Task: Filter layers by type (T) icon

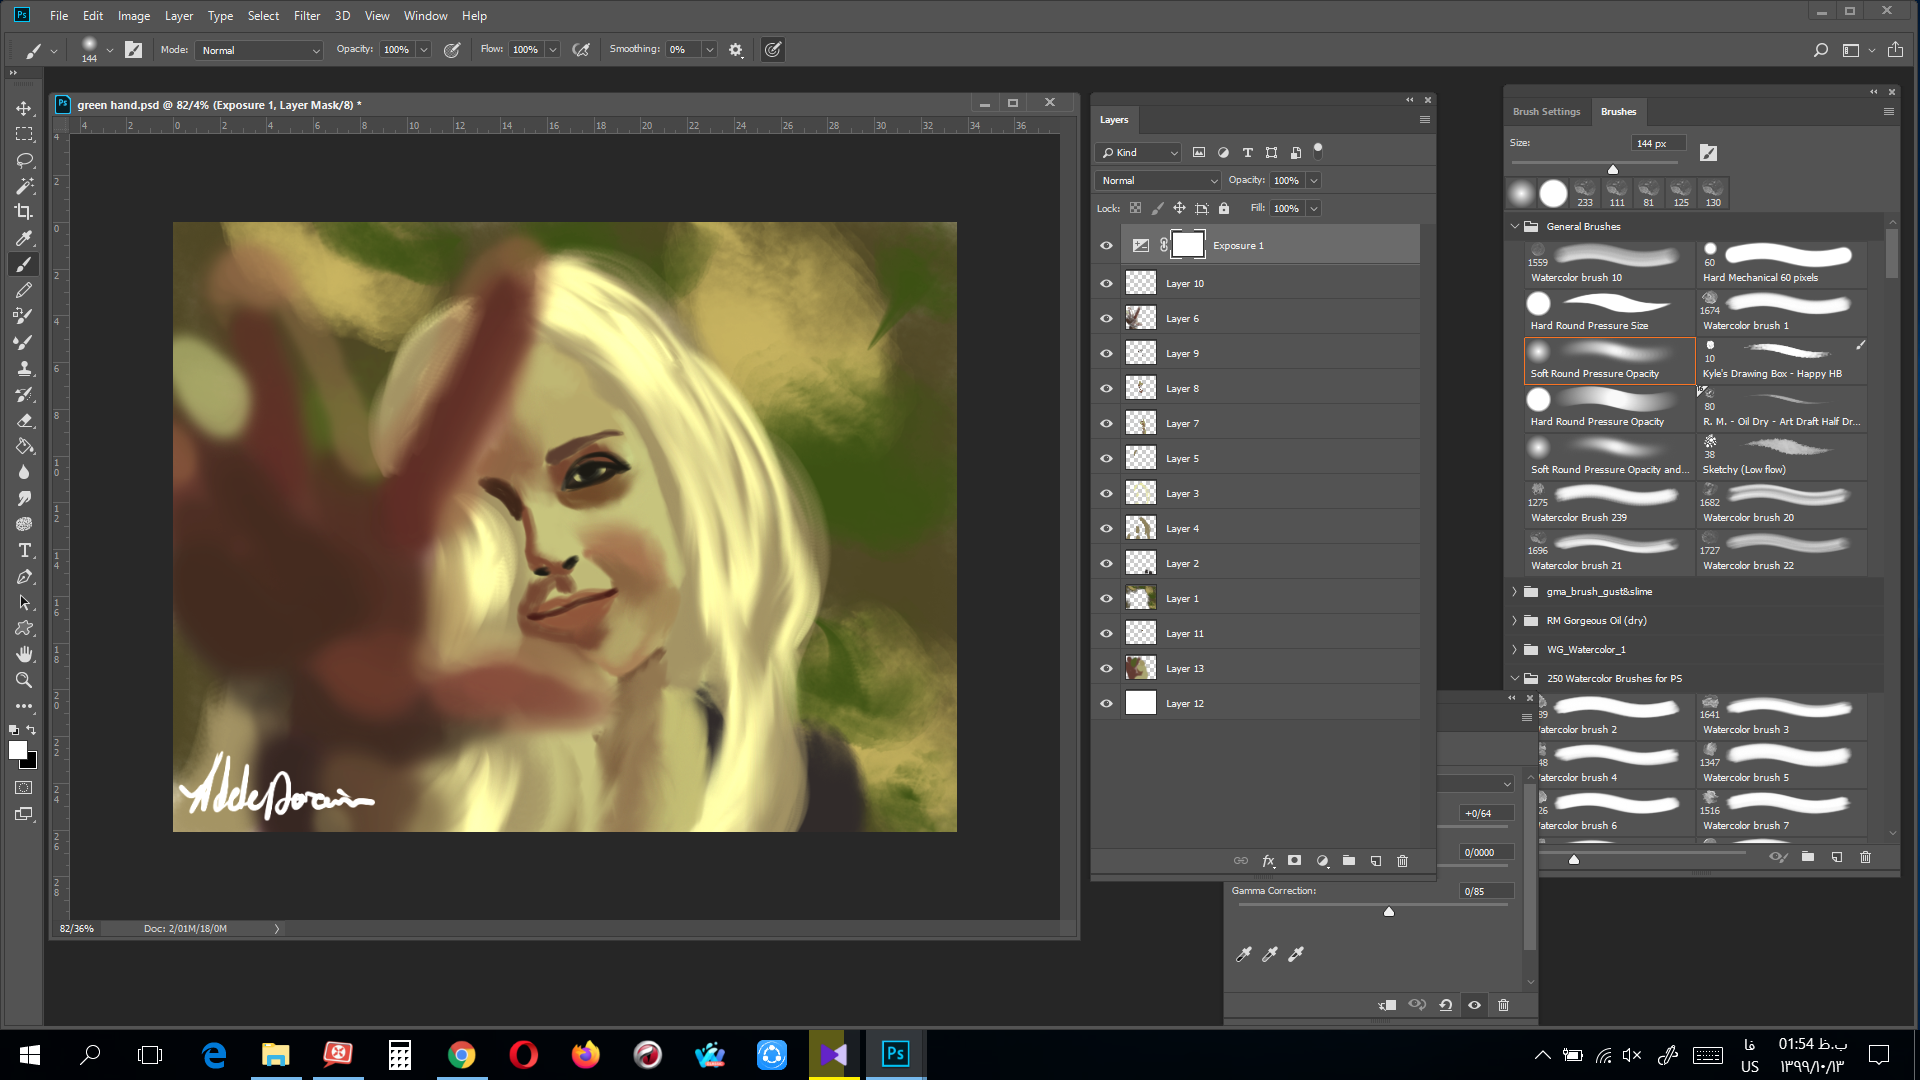Action: 1247,153
